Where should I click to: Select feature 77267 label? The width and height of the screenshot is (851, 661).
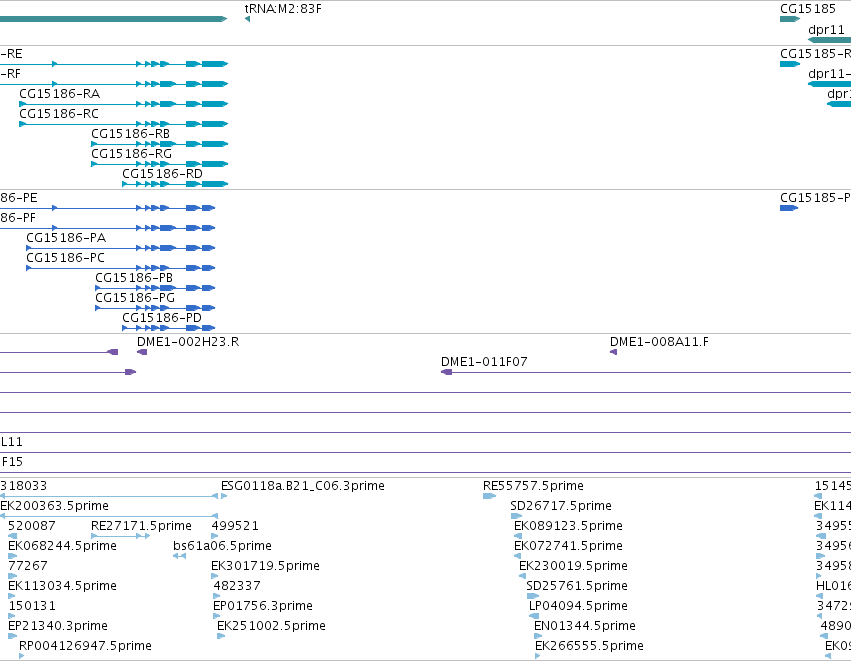coord(28,566)
